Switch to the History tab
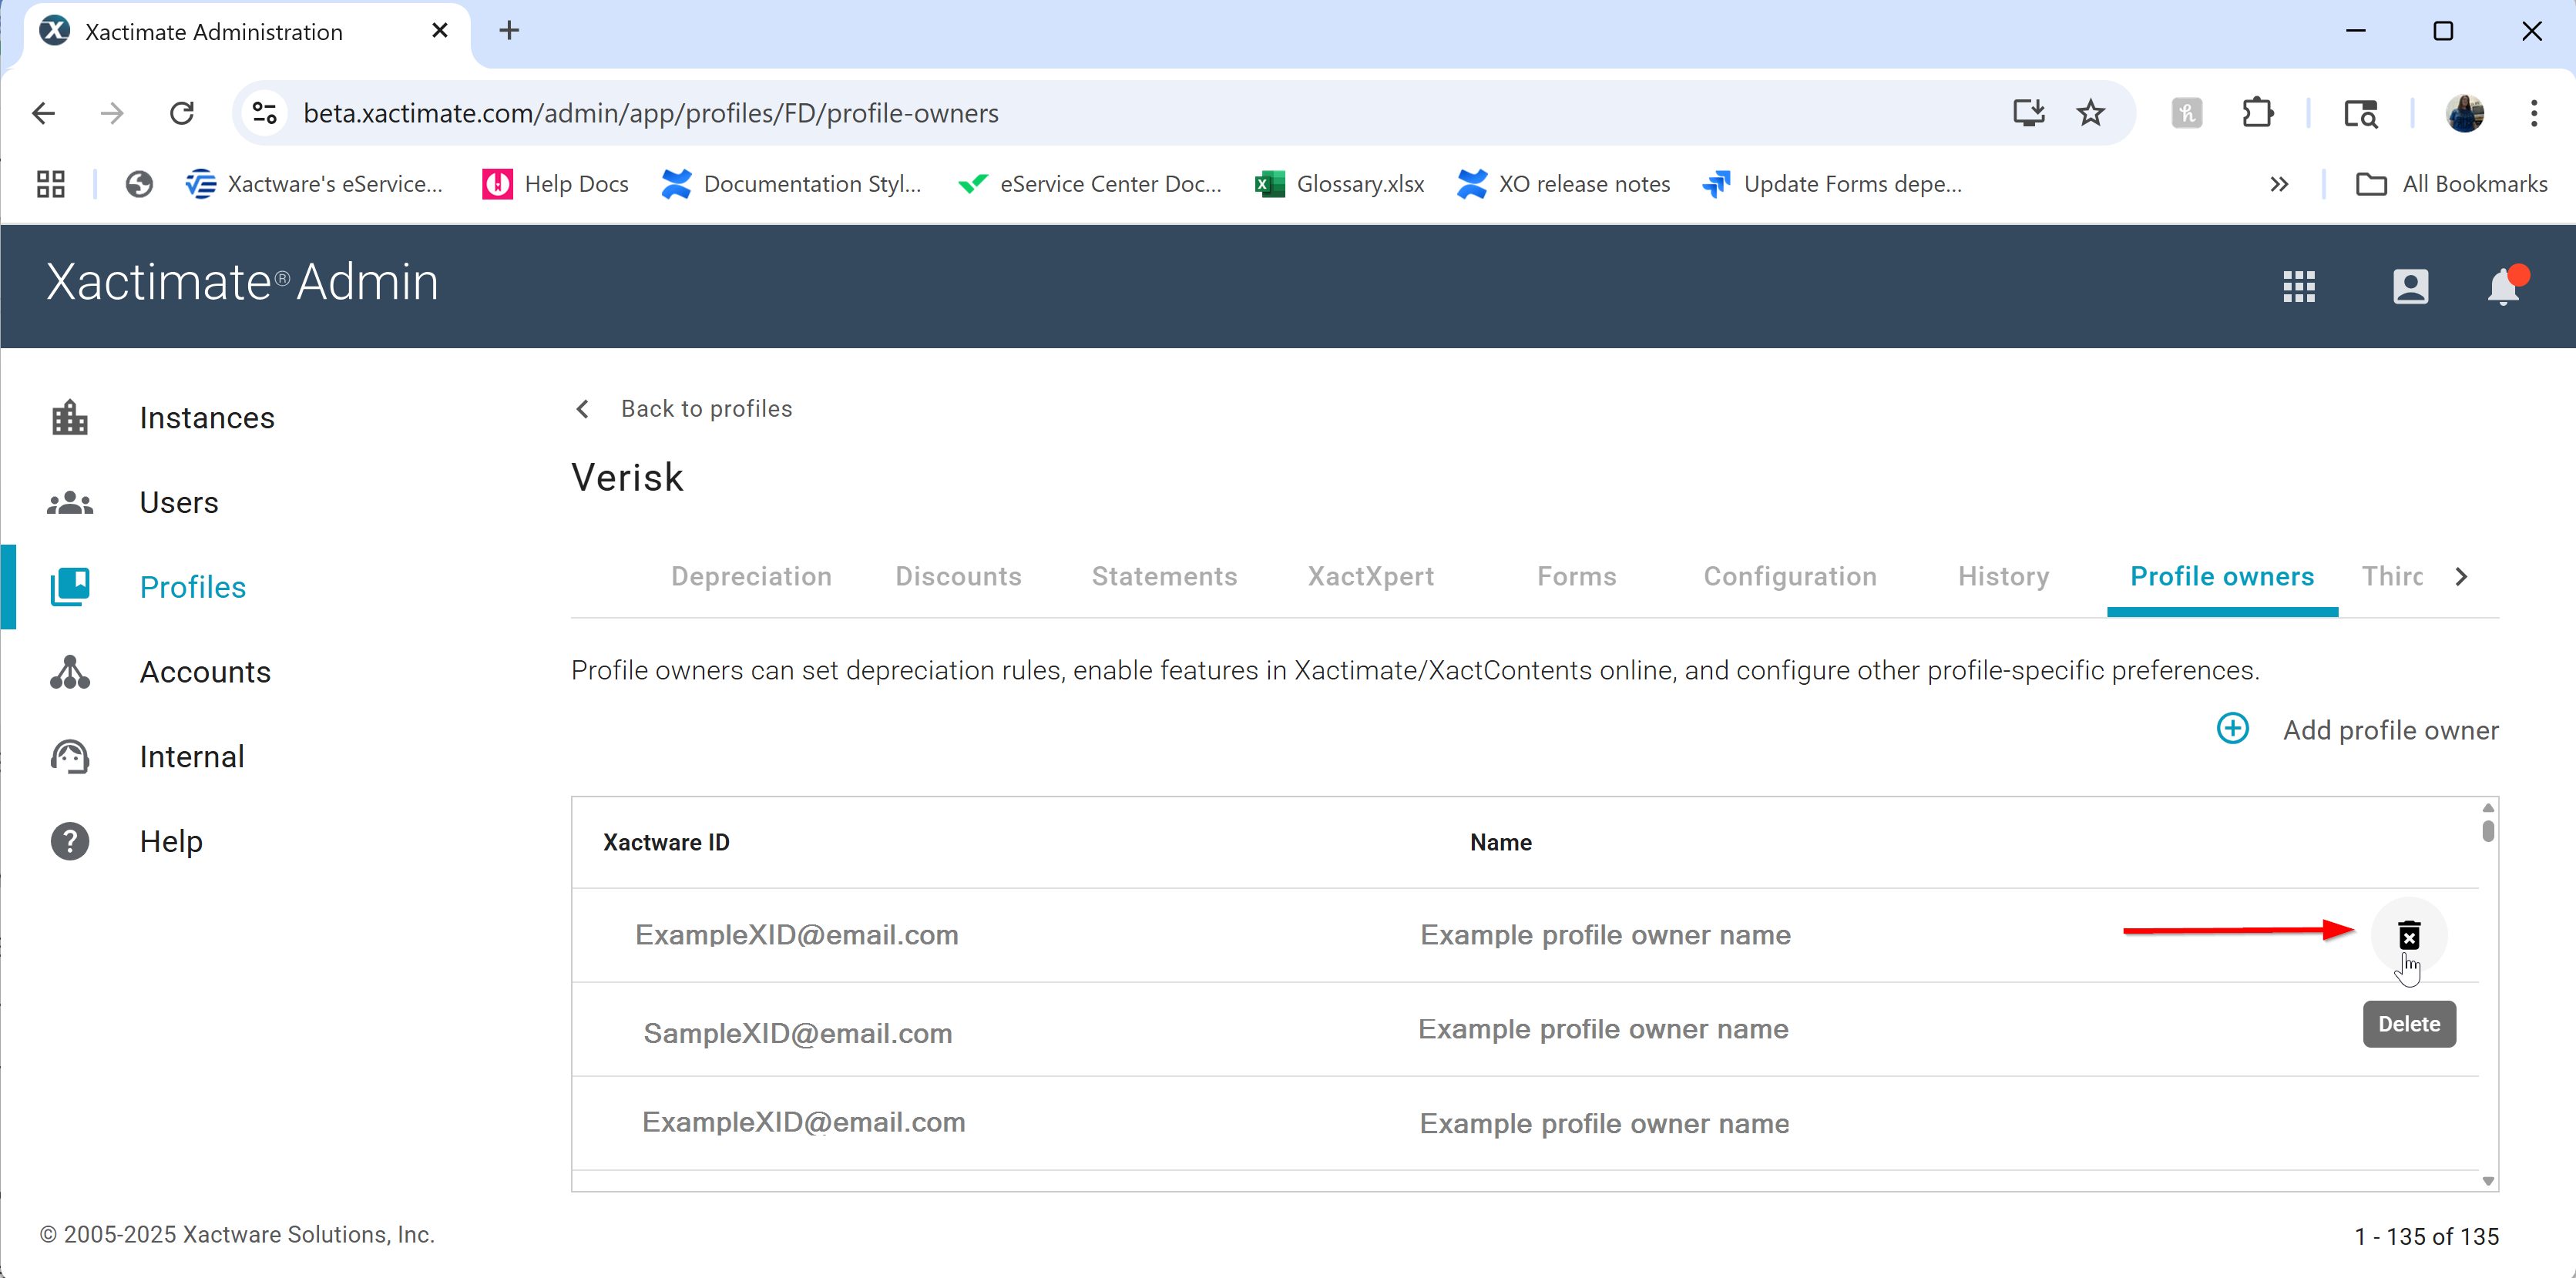 [x=2004, y=576]
